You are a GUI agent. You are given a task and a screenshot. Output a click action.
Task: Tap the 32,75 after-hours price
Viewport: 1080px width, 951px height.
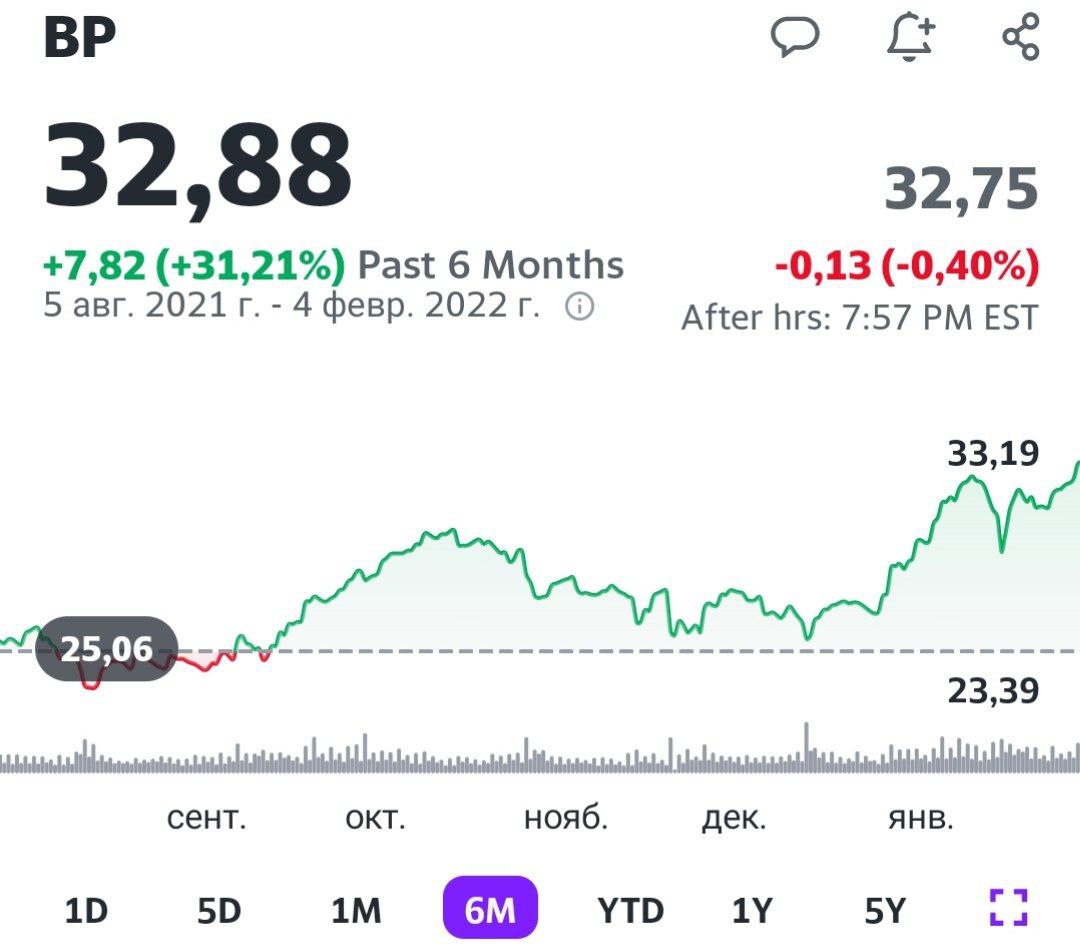(961, 188)
